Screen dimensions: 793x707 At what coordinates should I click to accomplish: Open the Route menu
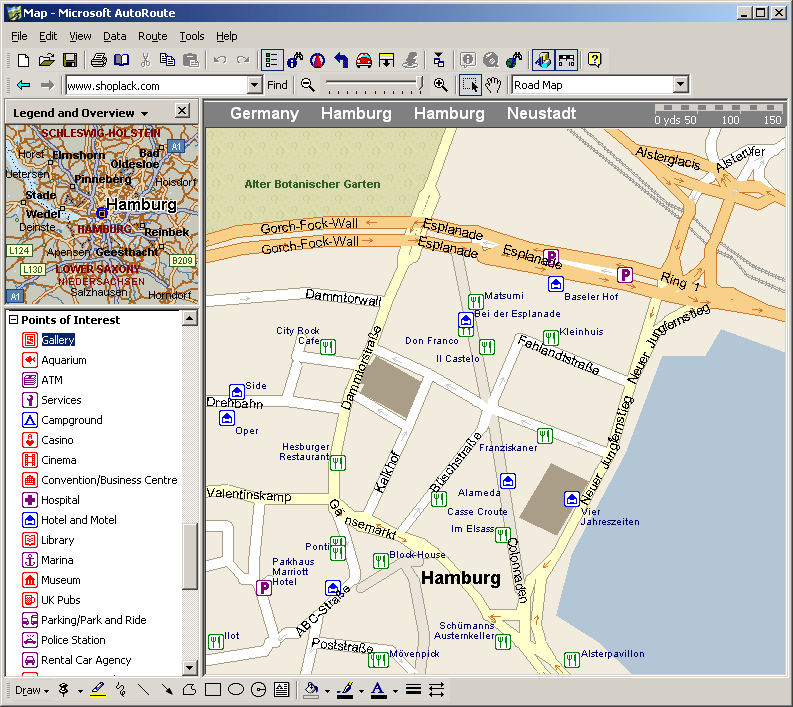click(x=153, y=36)
